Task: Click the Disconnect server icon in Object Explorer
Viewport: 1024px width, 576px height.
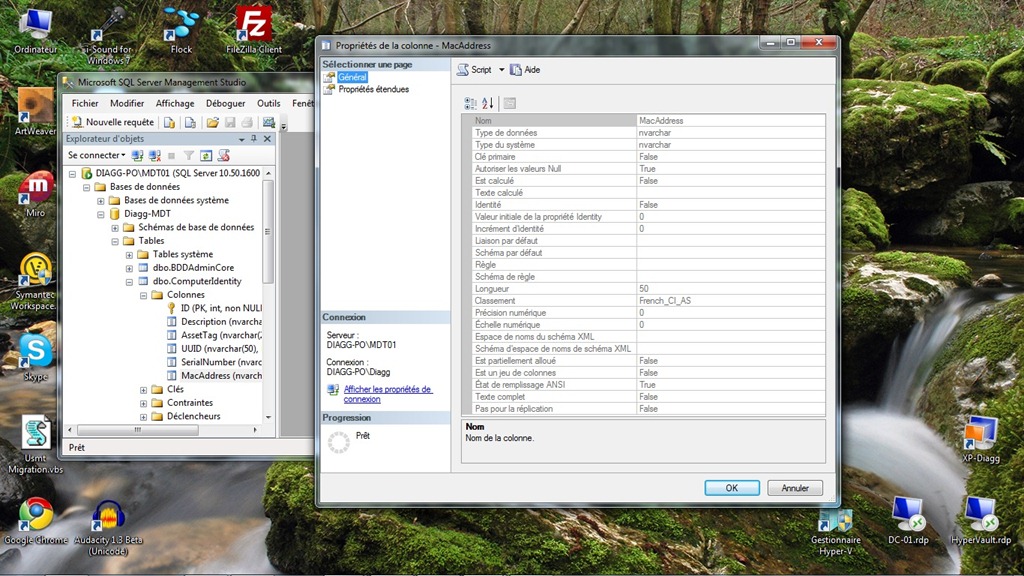Action: 155,155
